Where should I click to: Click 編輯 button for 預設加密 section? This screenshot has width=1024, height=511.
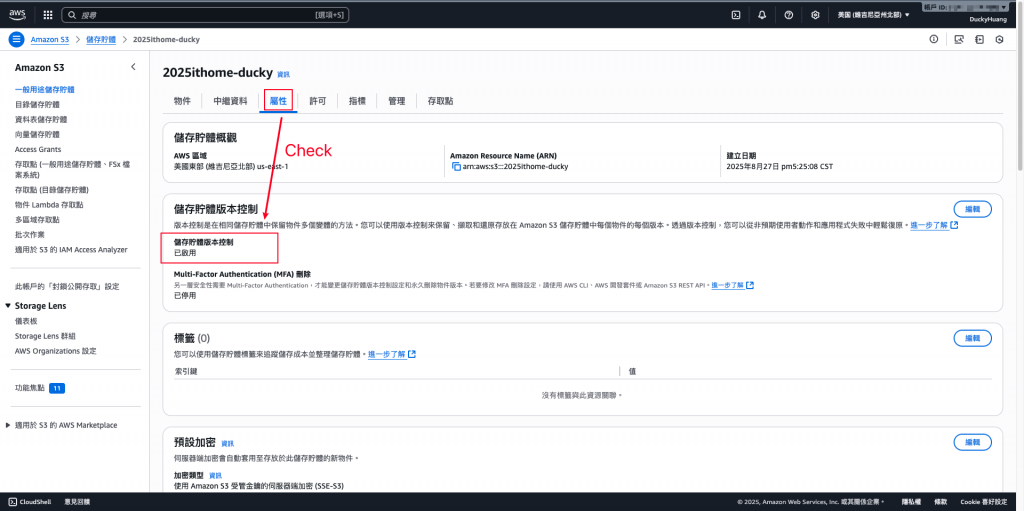972,442
